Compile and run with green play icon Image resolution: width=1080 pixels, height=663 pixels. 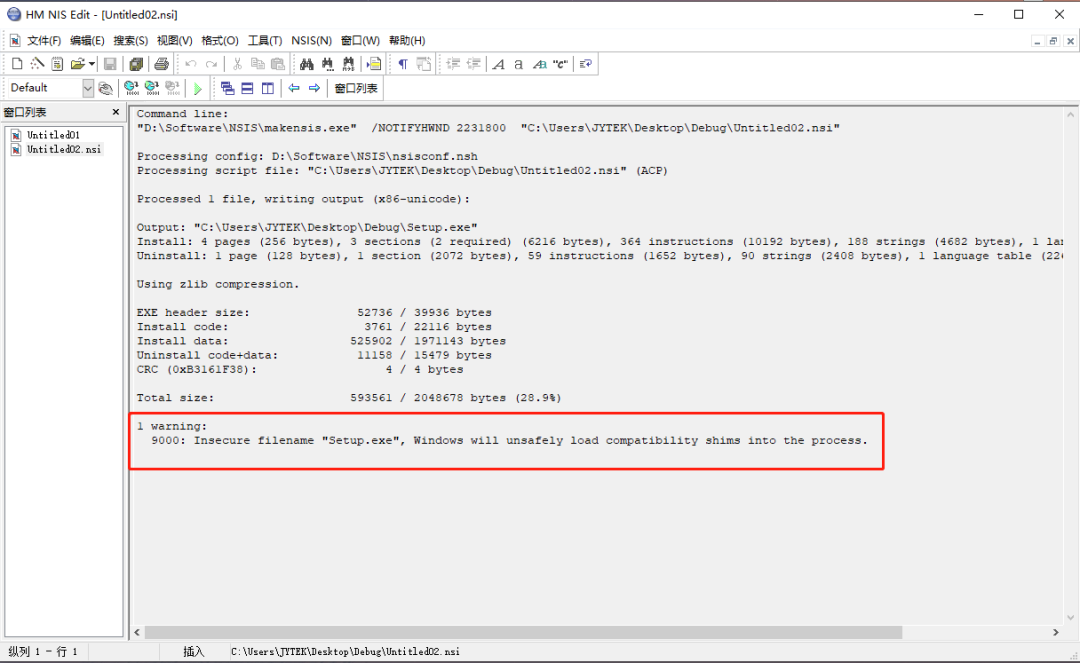coord(198,88)
